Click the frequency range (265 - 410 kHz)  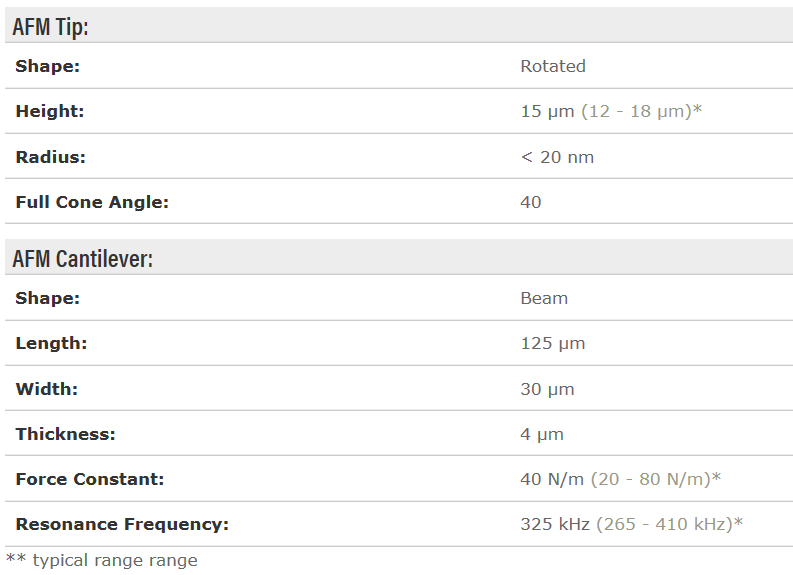click(x=669, y=524)
